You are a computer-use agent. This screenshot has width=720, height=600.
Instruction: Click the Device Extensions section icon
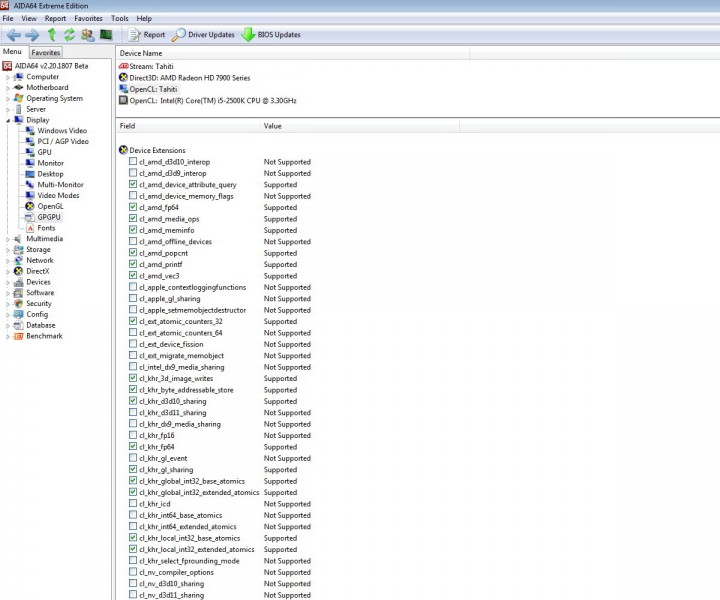123,150
